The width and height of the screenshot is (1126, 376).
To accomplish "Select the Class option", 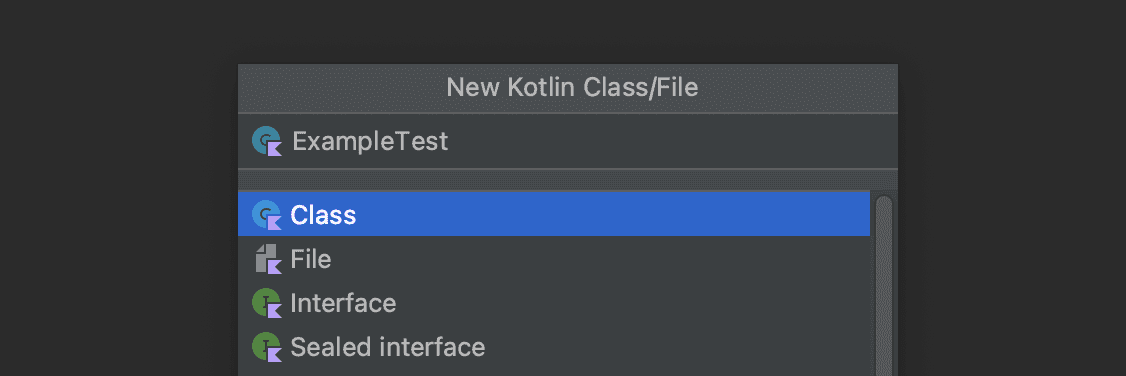I will pos(323,215).
